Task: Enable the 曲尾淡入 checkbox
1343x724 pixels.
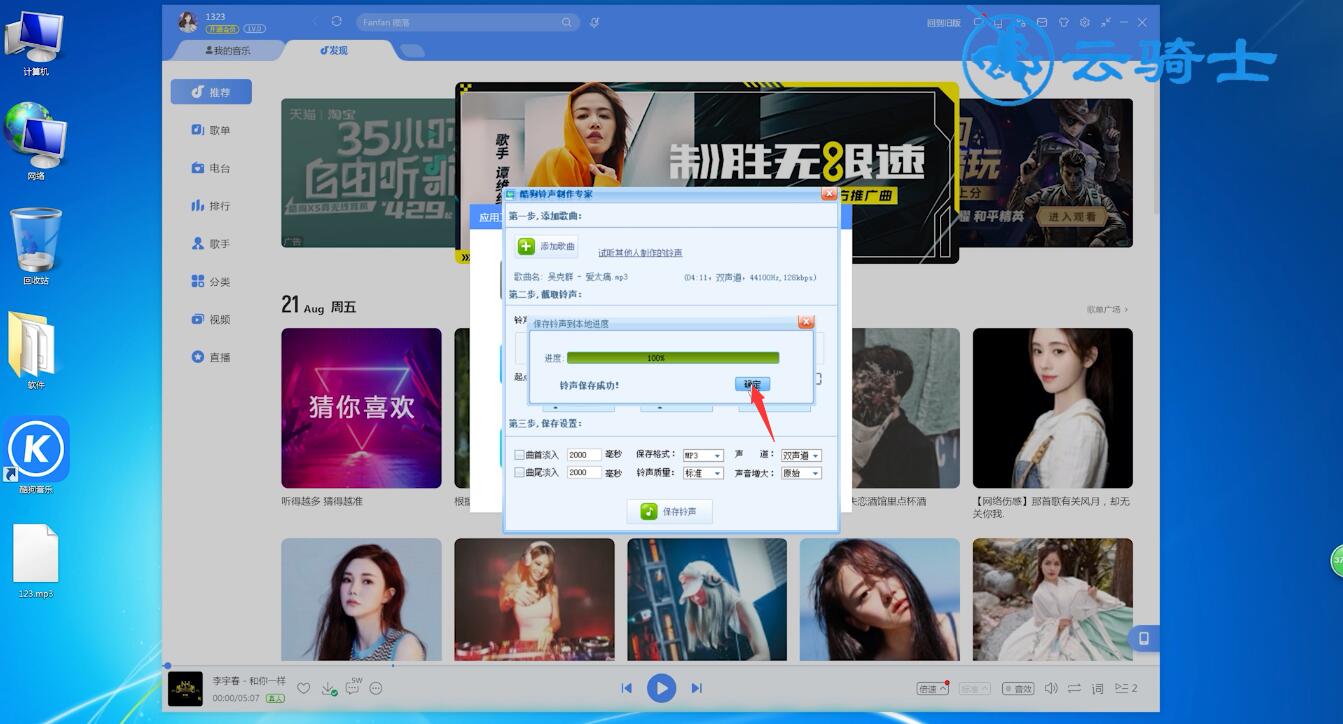Action: (519, 472)
